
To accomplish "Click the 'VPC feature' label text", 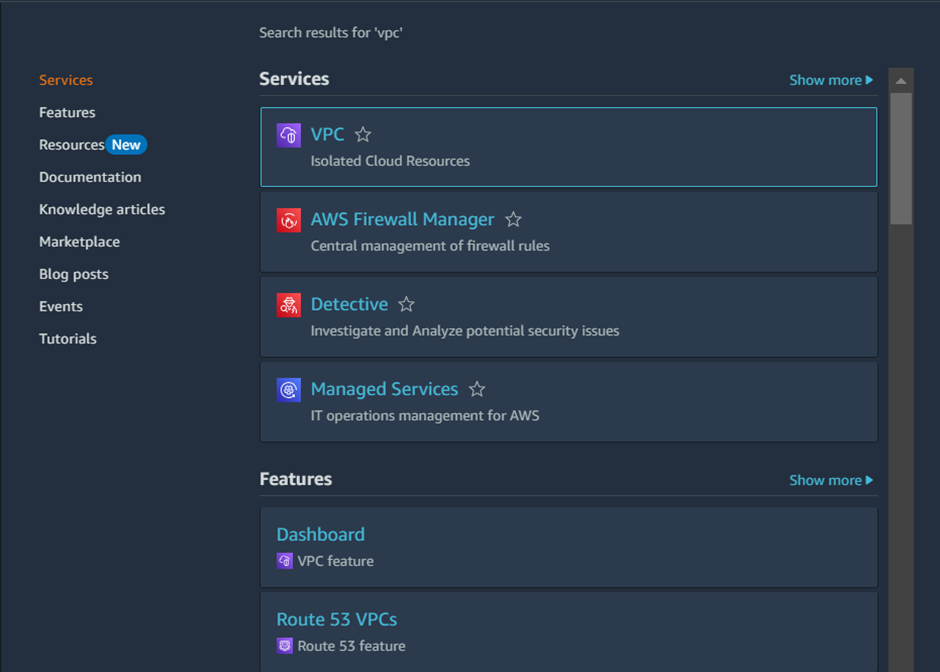I will 336,561.
